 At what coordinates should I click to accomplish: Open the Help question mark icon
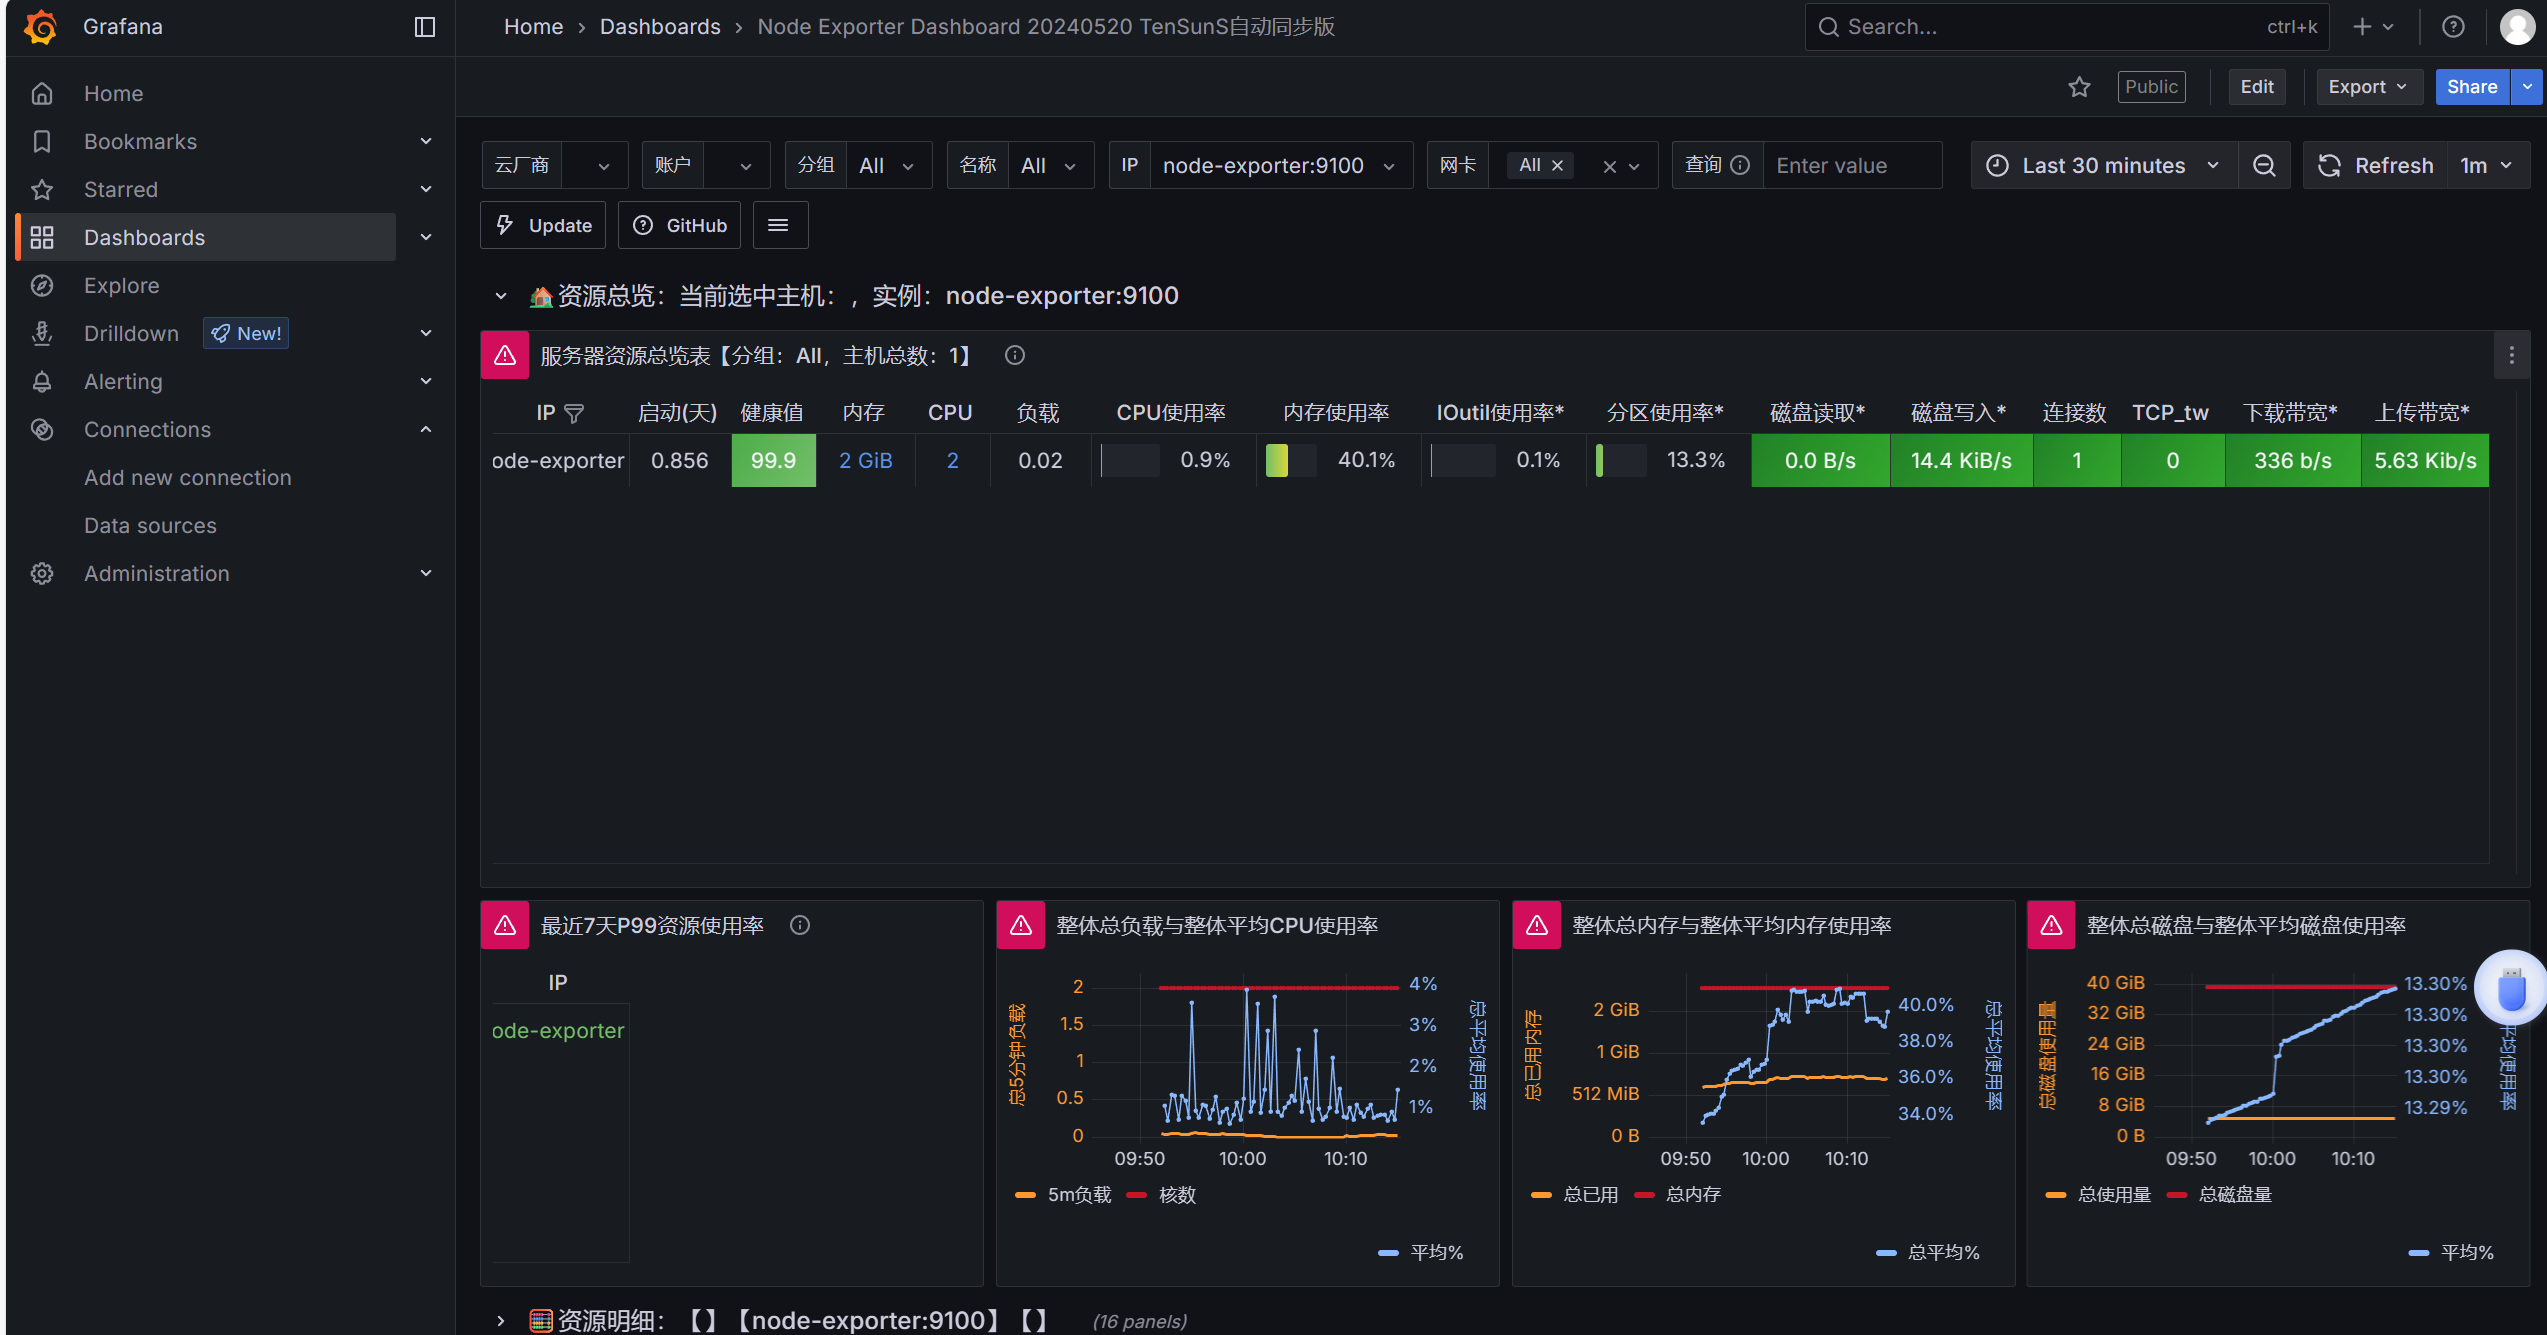2453,27
